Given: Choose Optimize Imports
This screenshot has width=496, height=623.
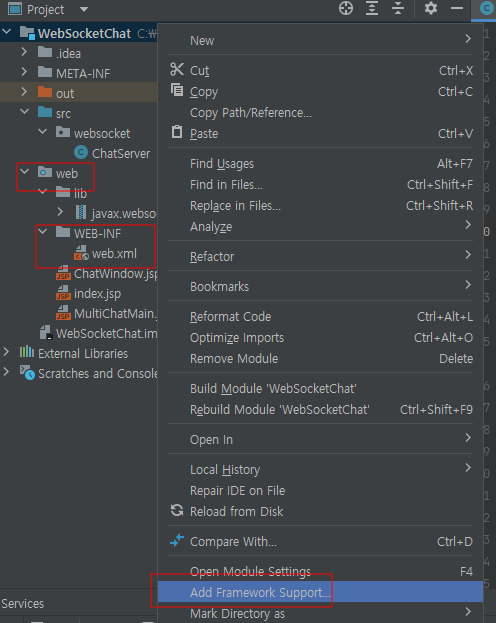Looking at the screenshot, I should click(x=320, y=338).
